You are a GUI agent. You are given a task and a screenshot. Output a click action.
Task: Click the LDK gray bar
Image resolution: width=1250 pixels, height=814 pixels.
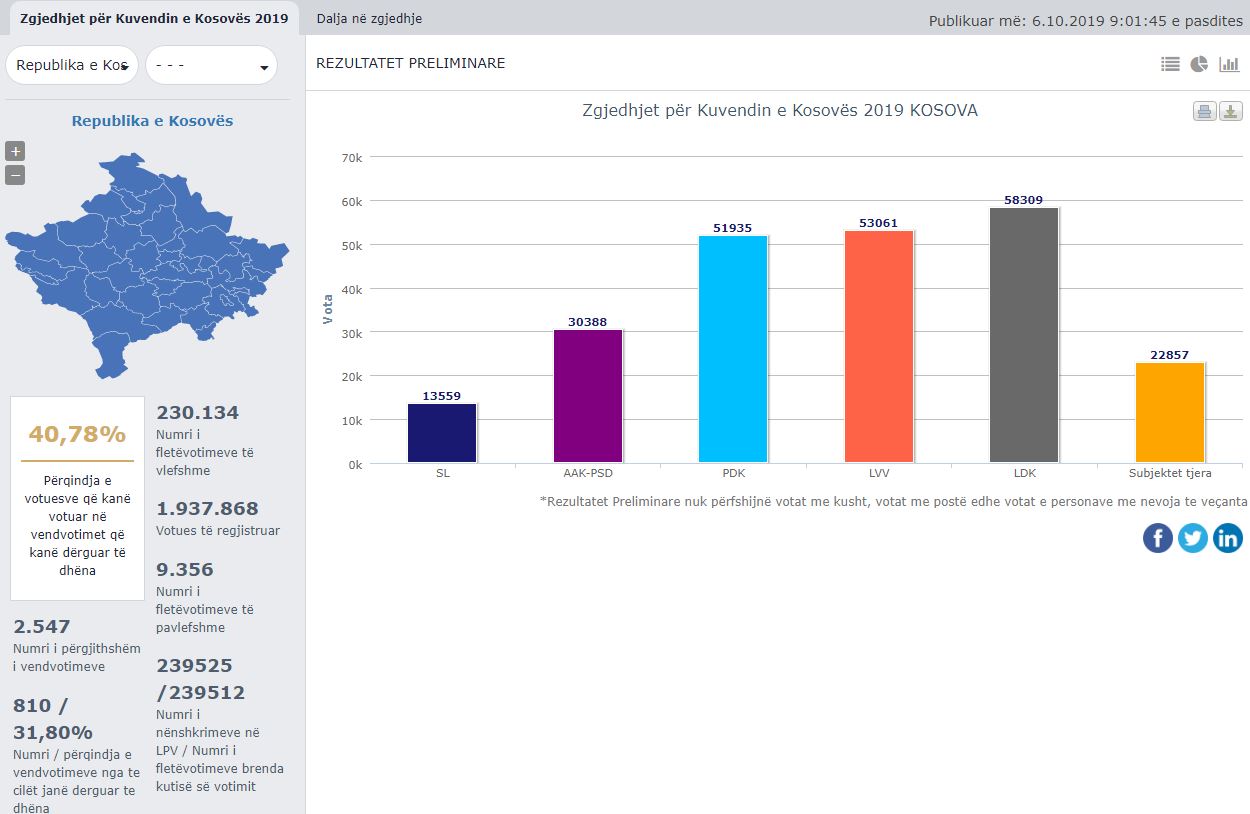pos(1023,335)
